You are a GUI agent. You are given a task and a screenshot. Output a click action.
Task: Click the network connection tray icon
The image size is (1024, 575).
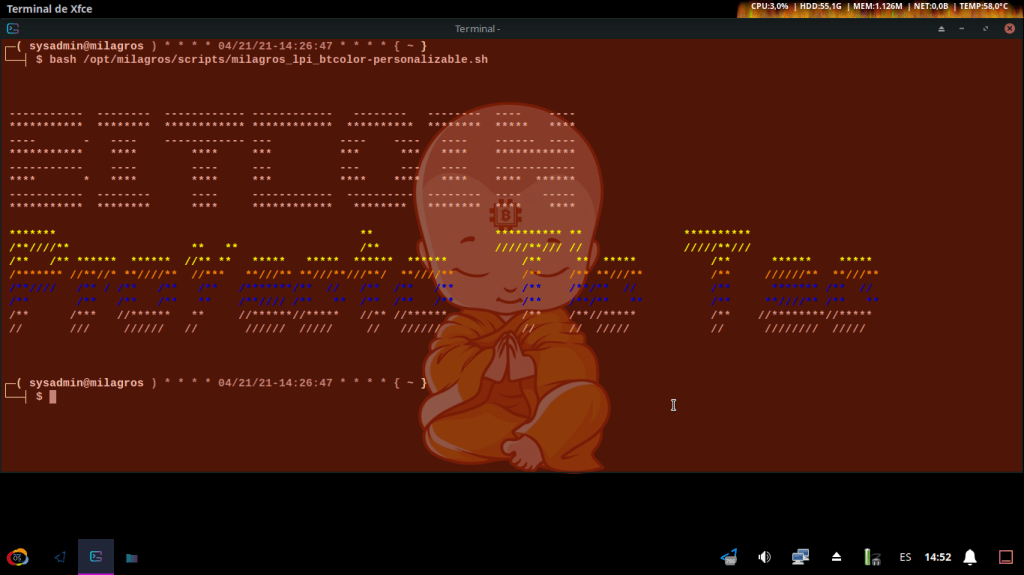pyautogui.click(x=800, y=556)
